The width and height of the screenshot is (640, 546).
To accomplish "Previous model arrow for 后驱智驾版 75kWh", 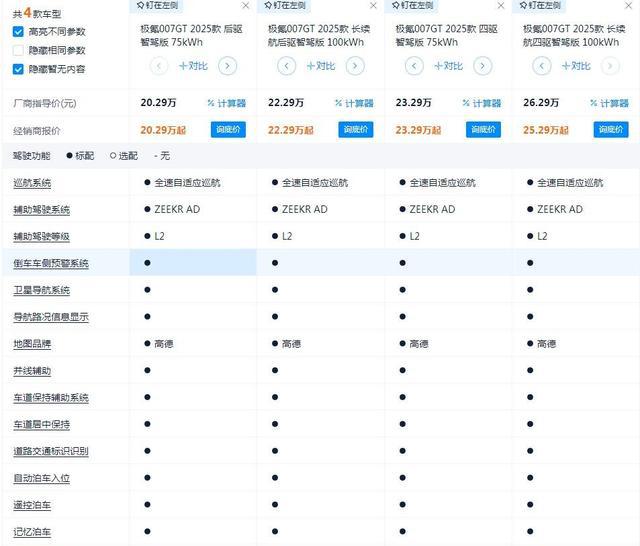I will pos(159,66).
